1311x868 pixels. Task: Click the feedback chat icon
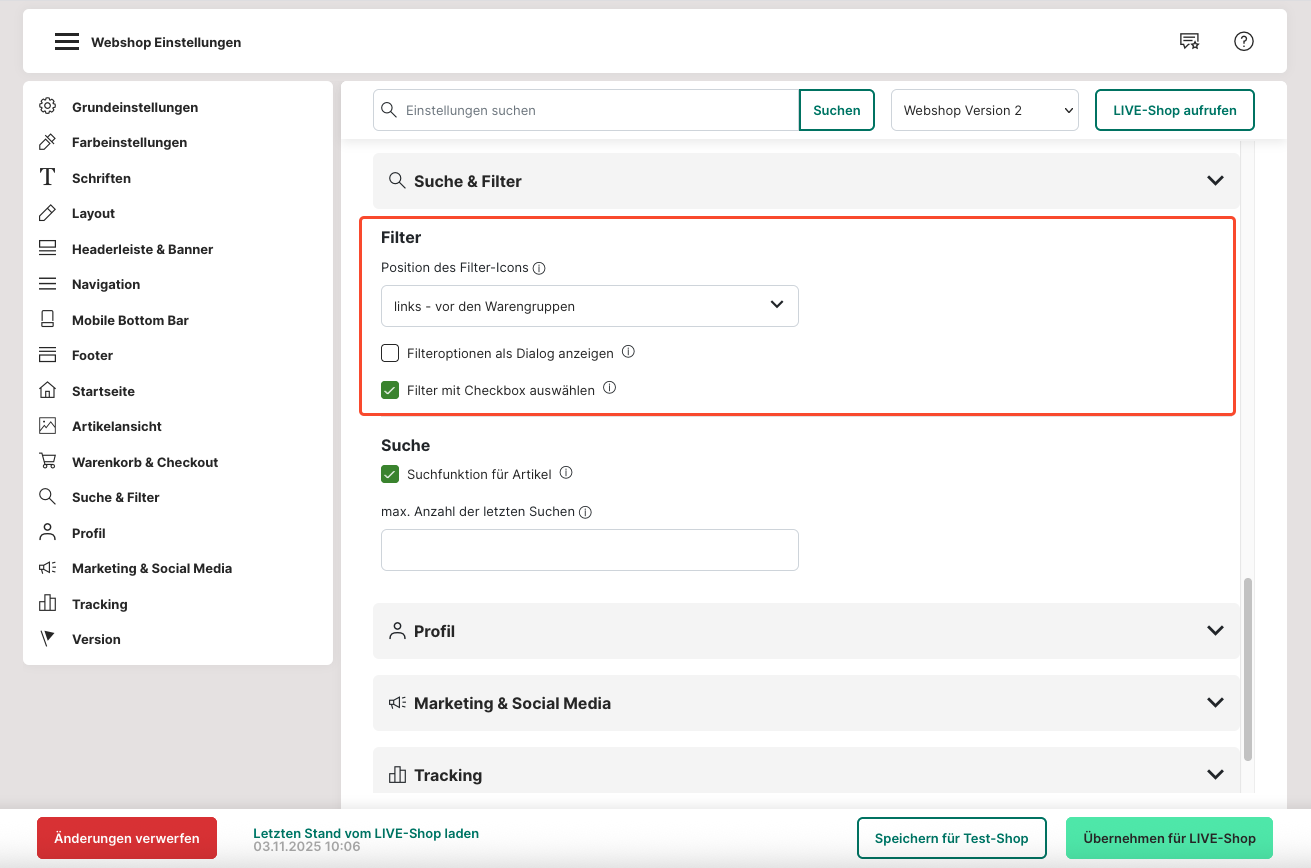tap(1189, 41)
